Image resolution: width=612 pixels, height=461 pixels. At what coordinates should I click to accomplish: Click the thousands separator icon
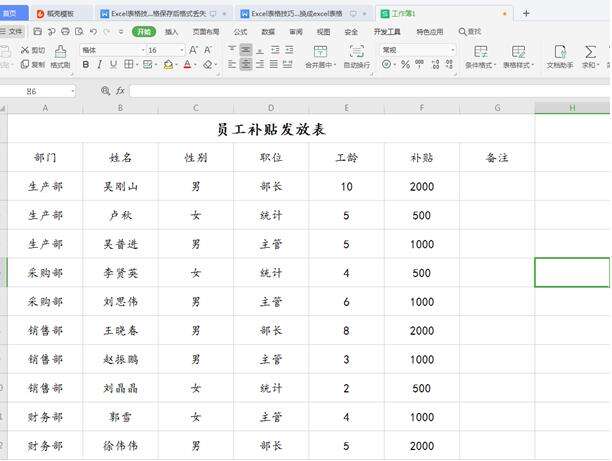pyautogui.click(x=420, y=64)
